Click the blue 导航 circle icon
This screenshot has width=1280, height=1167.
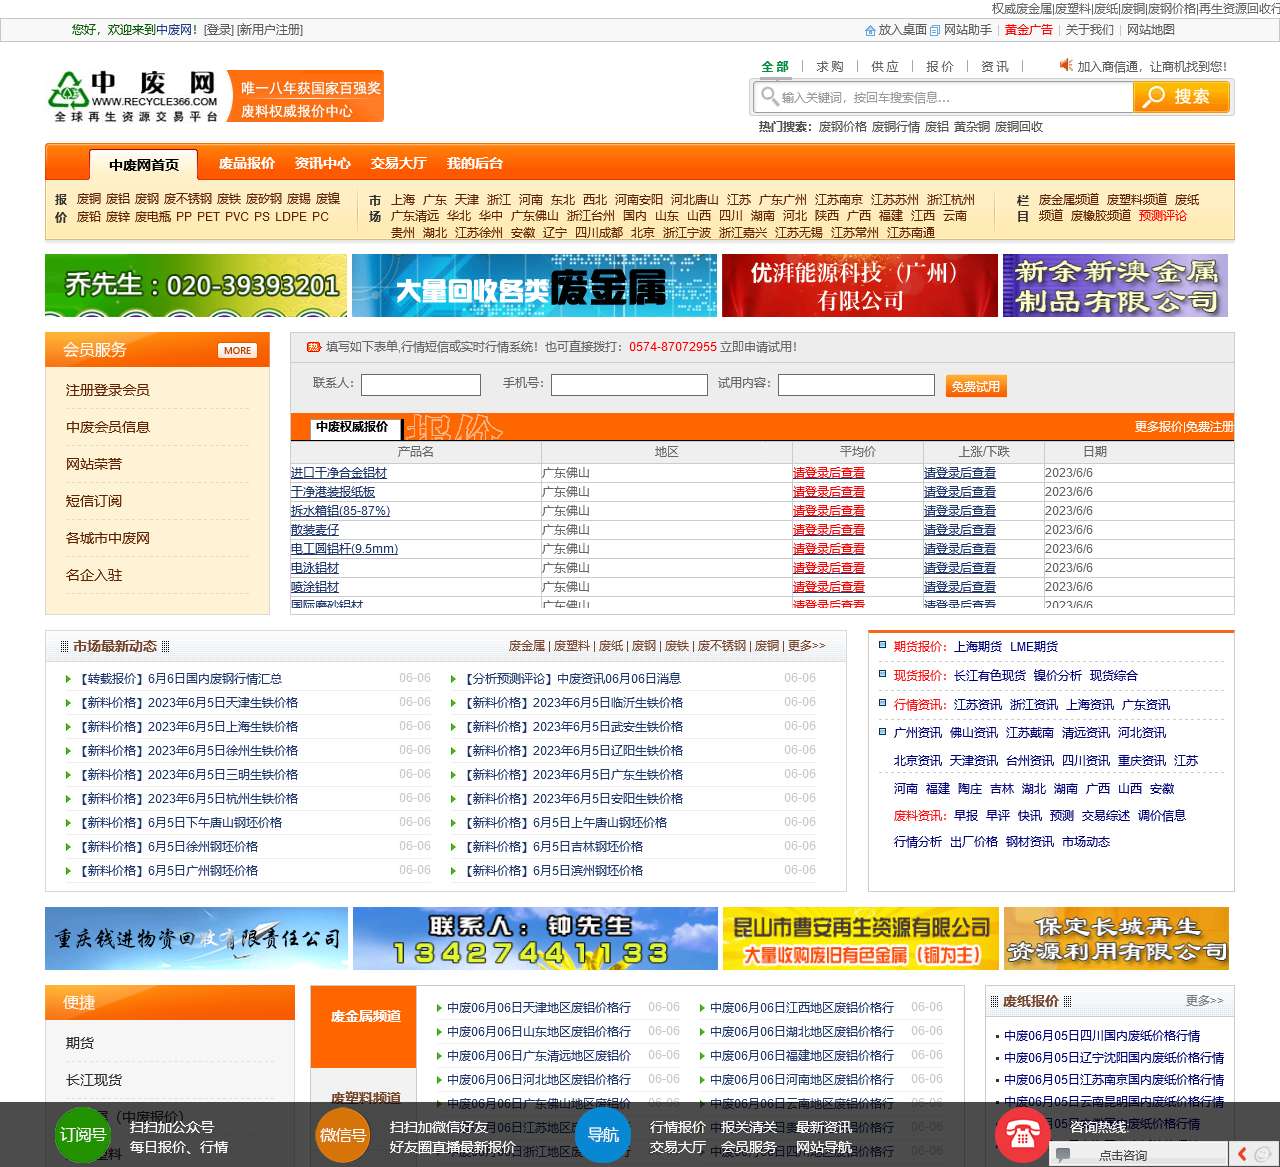pos(603,1135)
